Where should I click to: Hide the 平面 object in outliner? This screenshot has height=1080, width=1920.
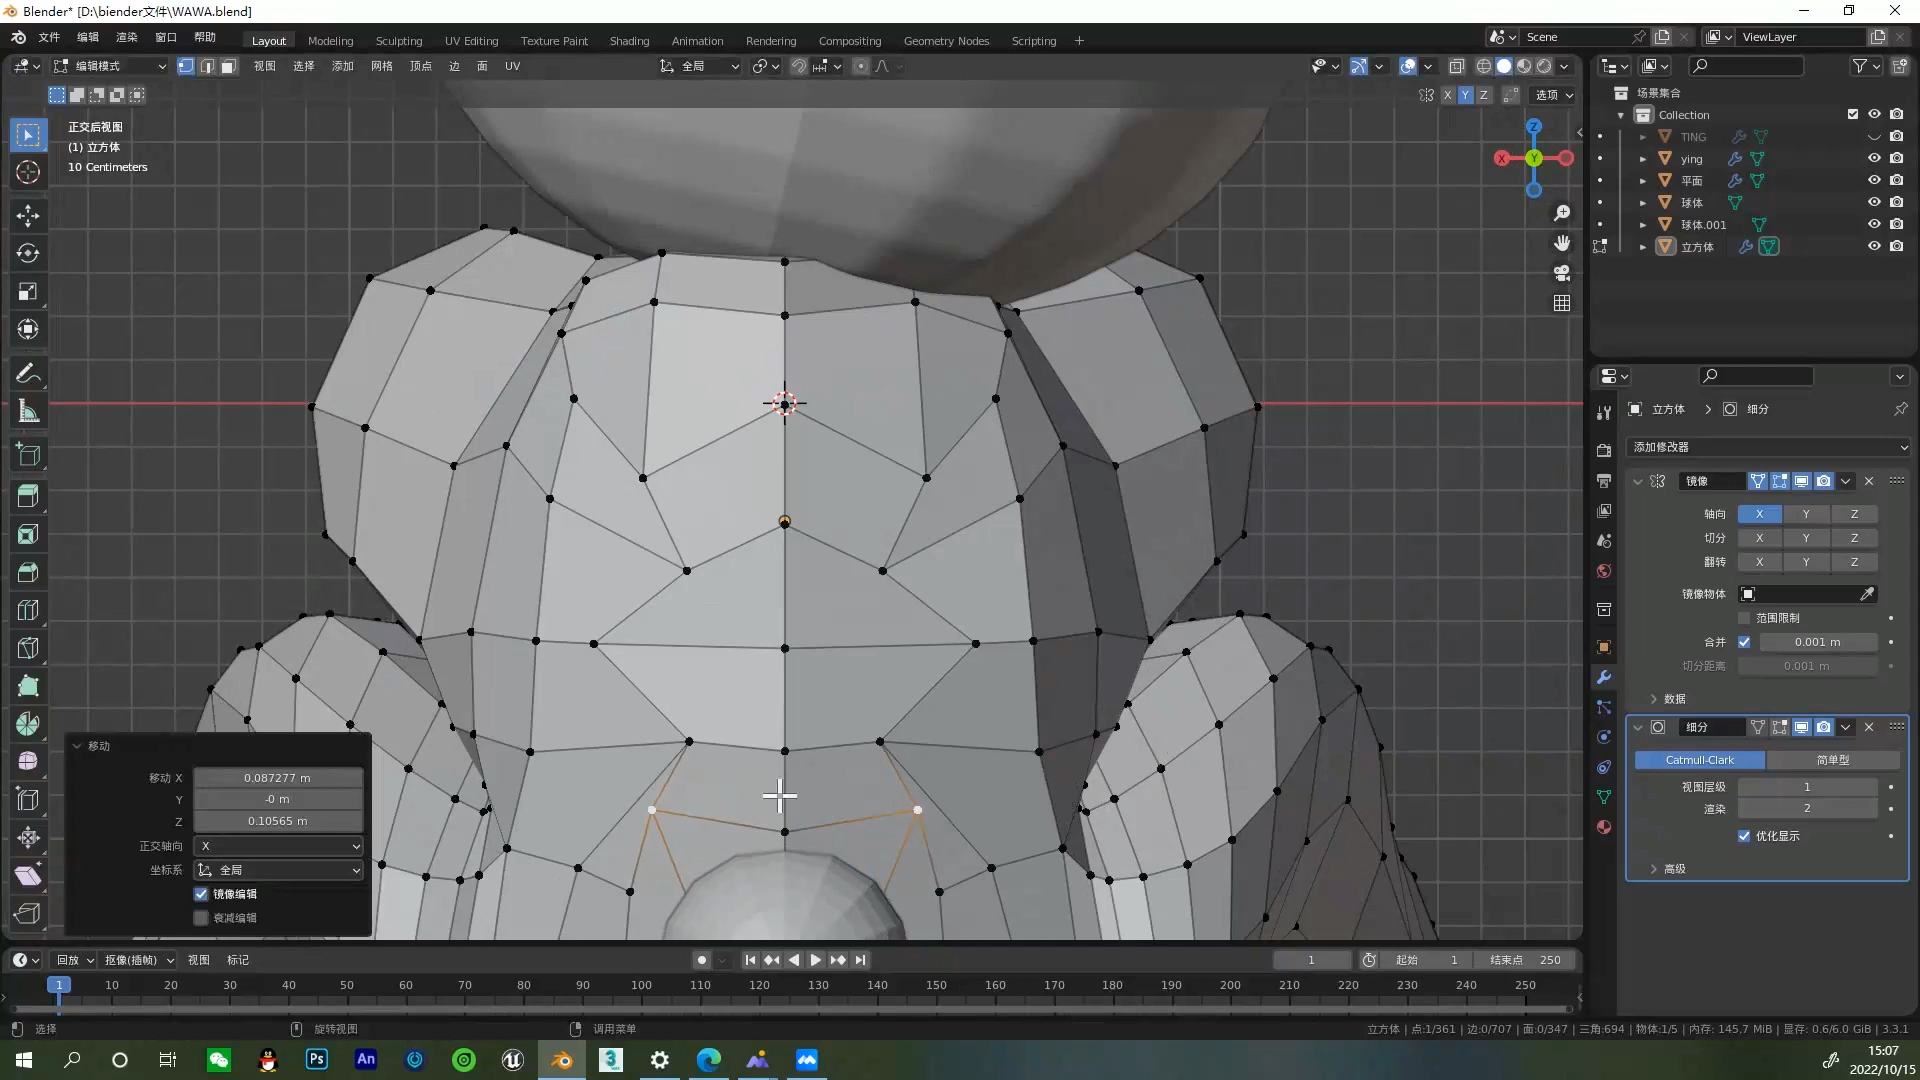[1874, 180]
